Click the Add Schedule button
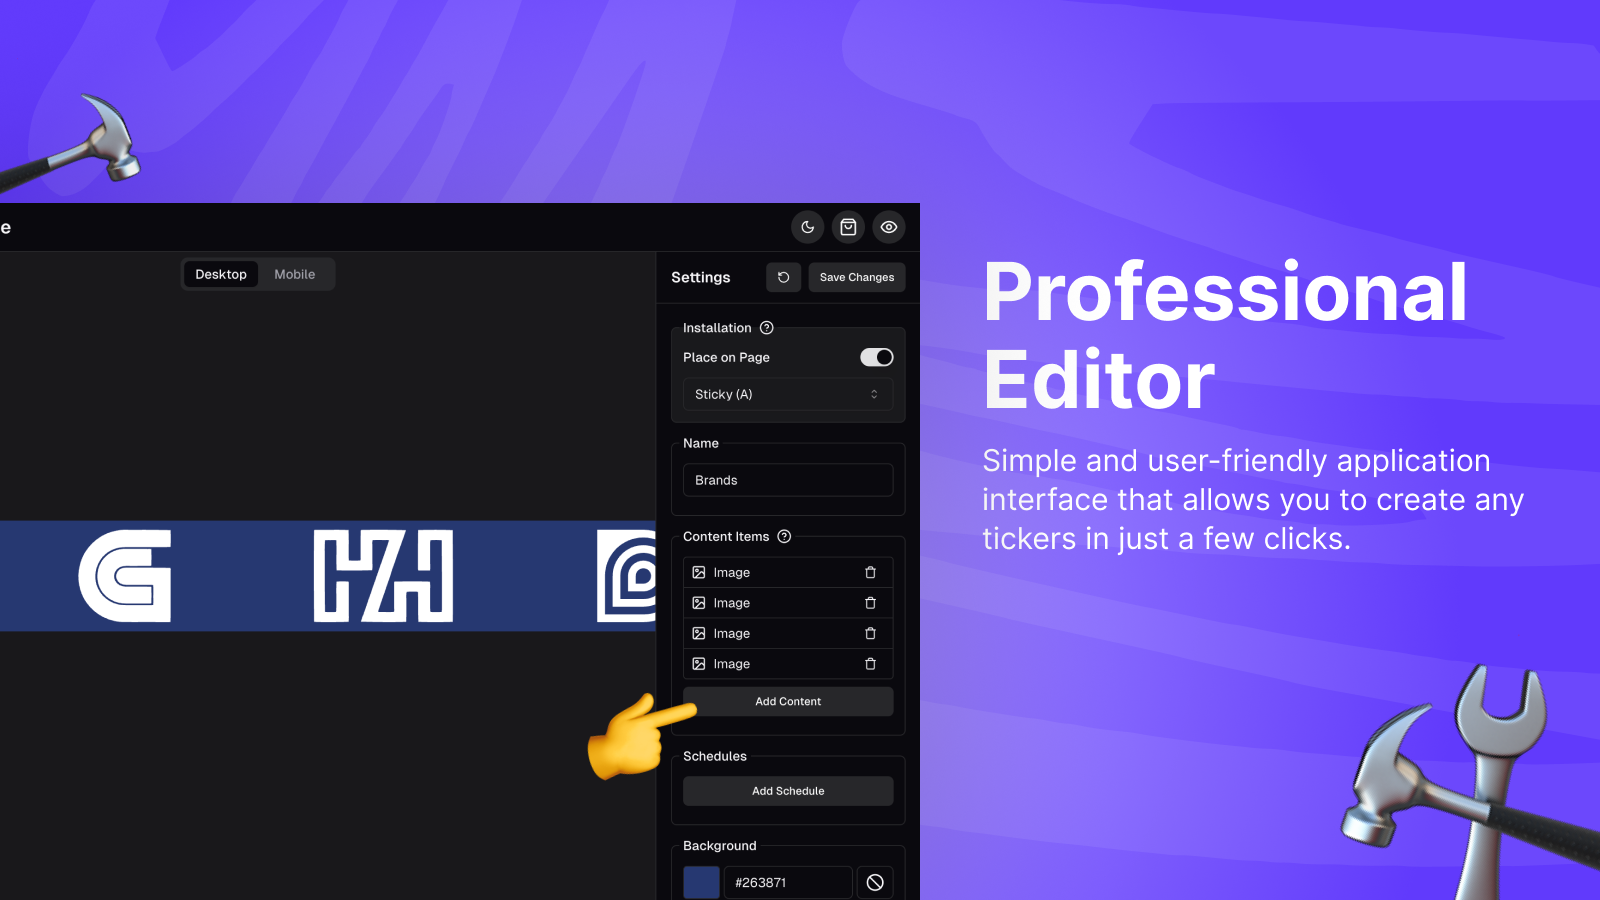This screenshot has width=1600, height=900. coord(787,790)
